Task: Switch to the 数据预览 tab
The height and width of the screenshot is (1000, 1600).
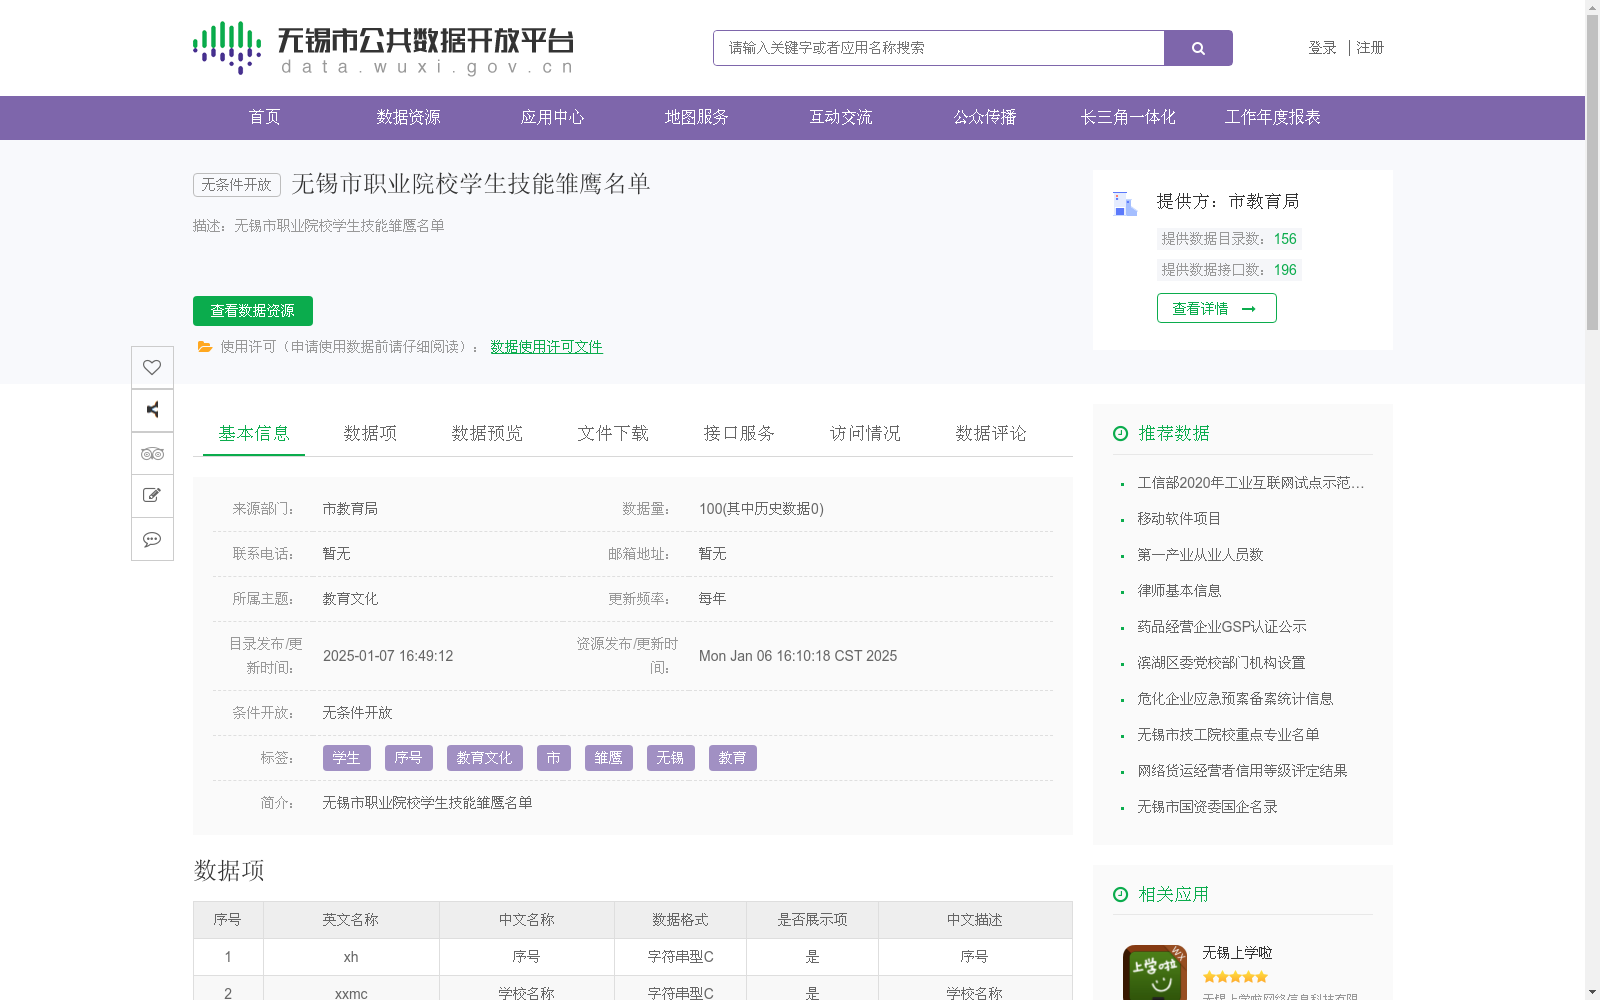Action: 487,433
